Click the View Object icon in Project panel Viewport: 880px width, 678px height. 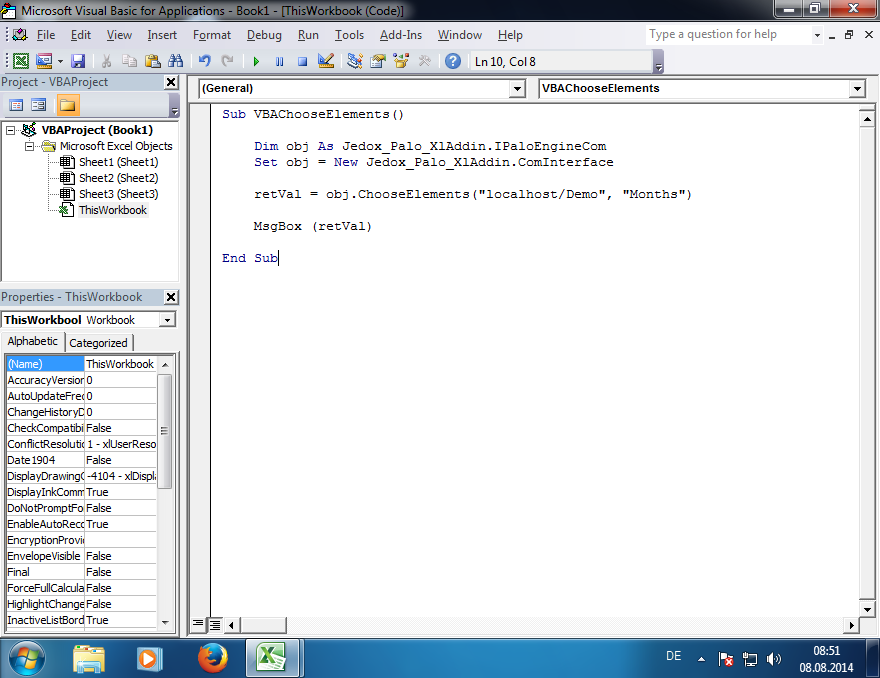(x=39, y=105)
